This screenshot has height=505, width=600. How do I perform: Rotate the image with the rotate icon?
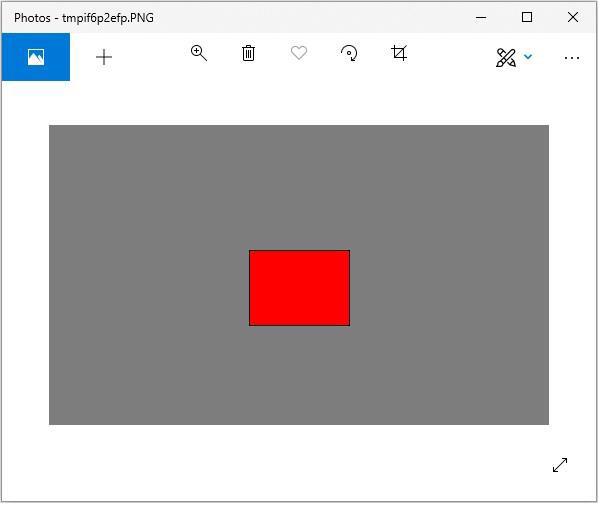[x=349, y=54]
